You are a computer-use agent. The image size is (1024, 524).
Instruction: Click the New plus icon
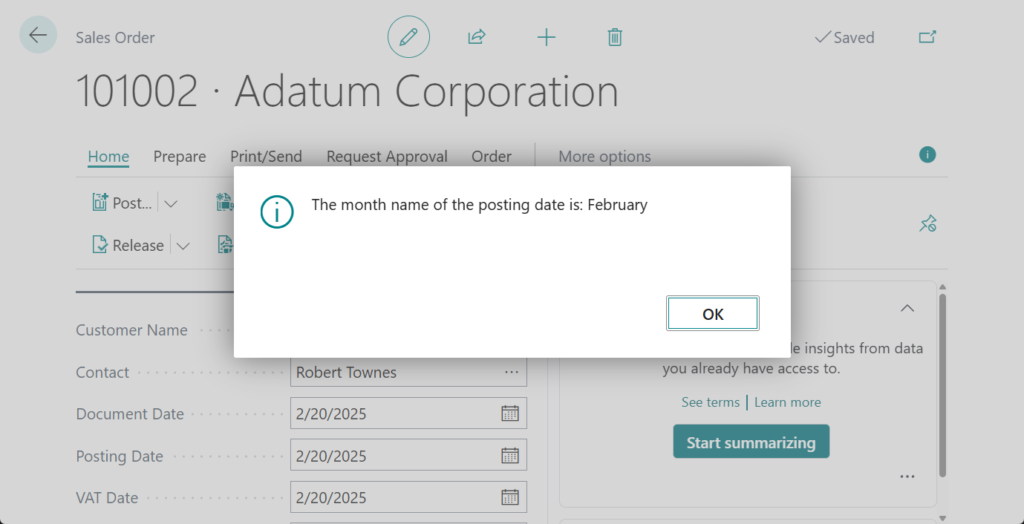coord(546,37)
